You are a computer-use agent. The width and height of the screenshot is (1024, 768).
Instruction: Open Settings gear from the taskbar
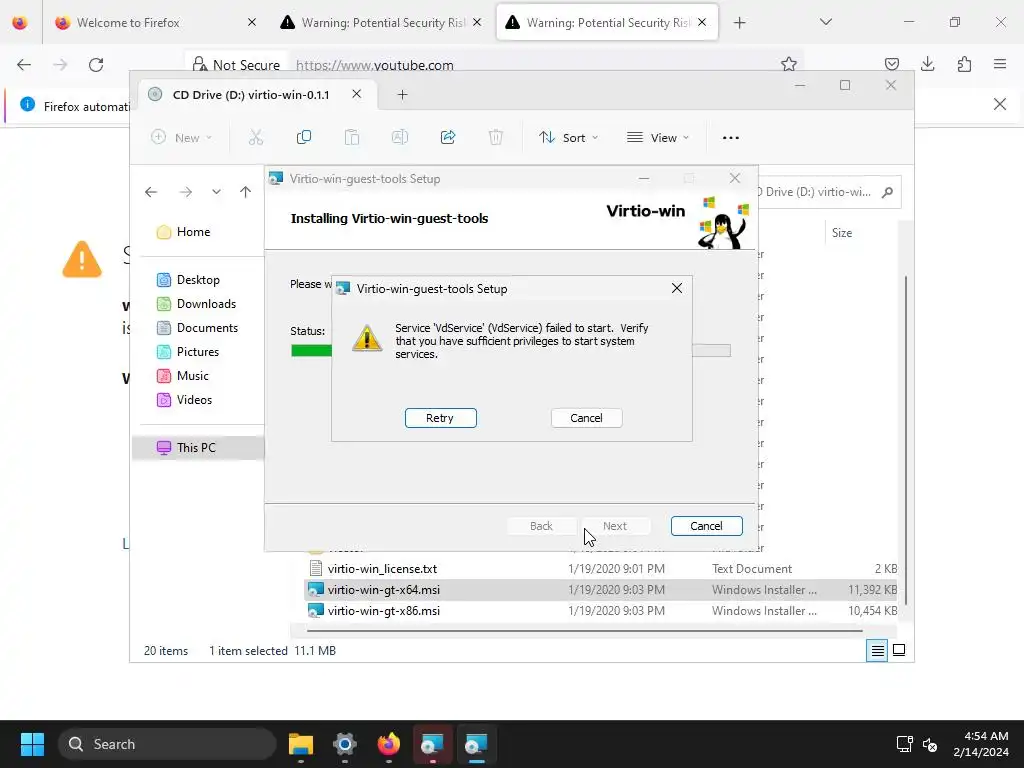[345, 744]
